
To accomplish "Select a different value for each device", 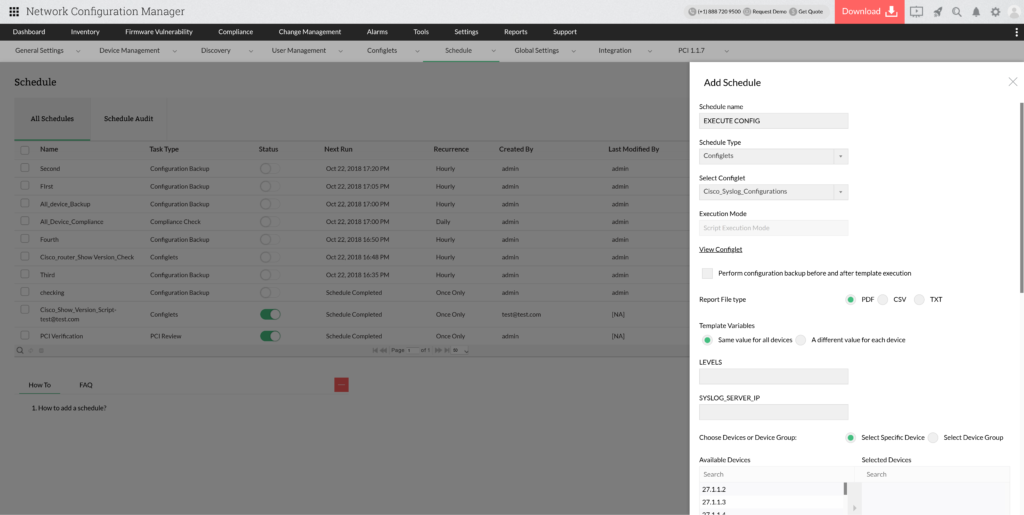I will (x=801, y=340).
